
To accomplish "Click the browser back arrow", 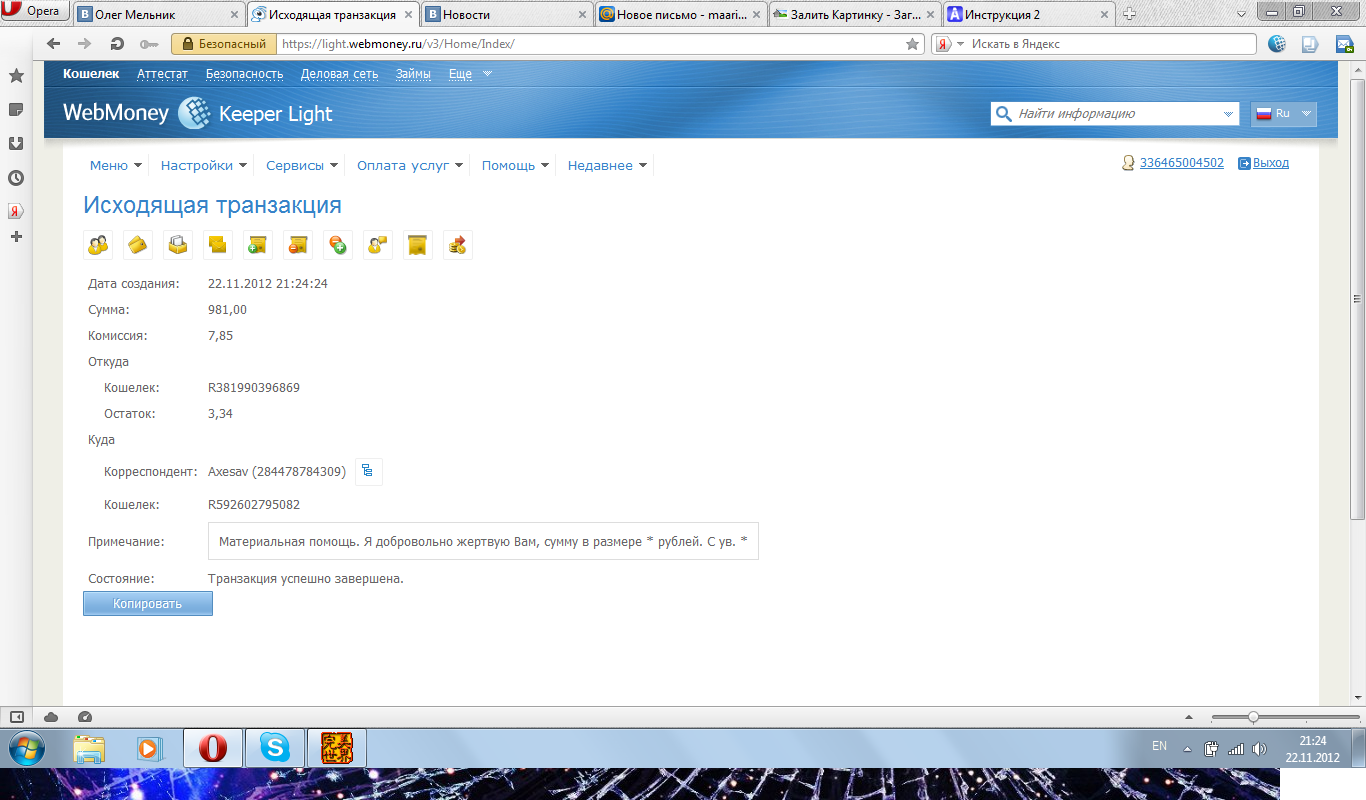I will point(53,44).
